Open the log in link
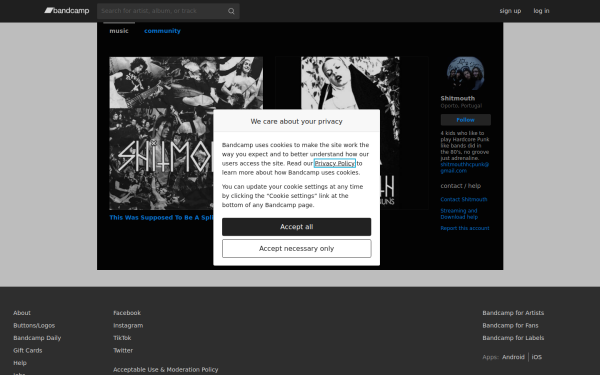 (541, 11)
